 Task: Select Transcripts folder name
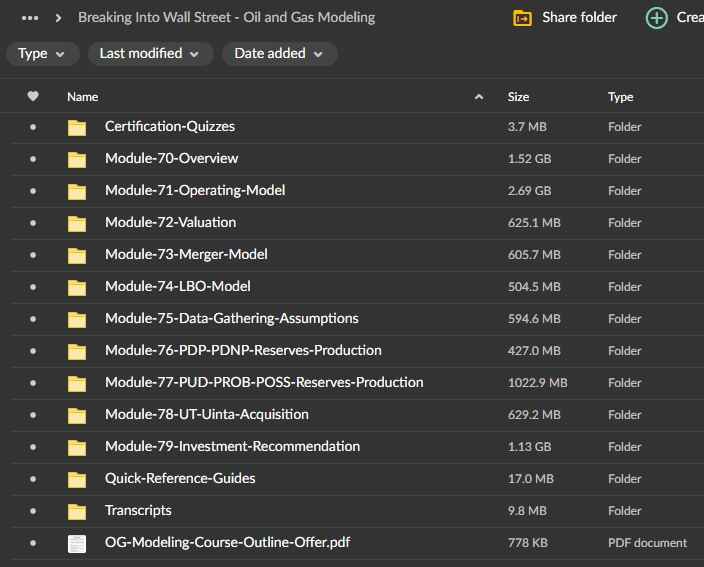point(138,510)
